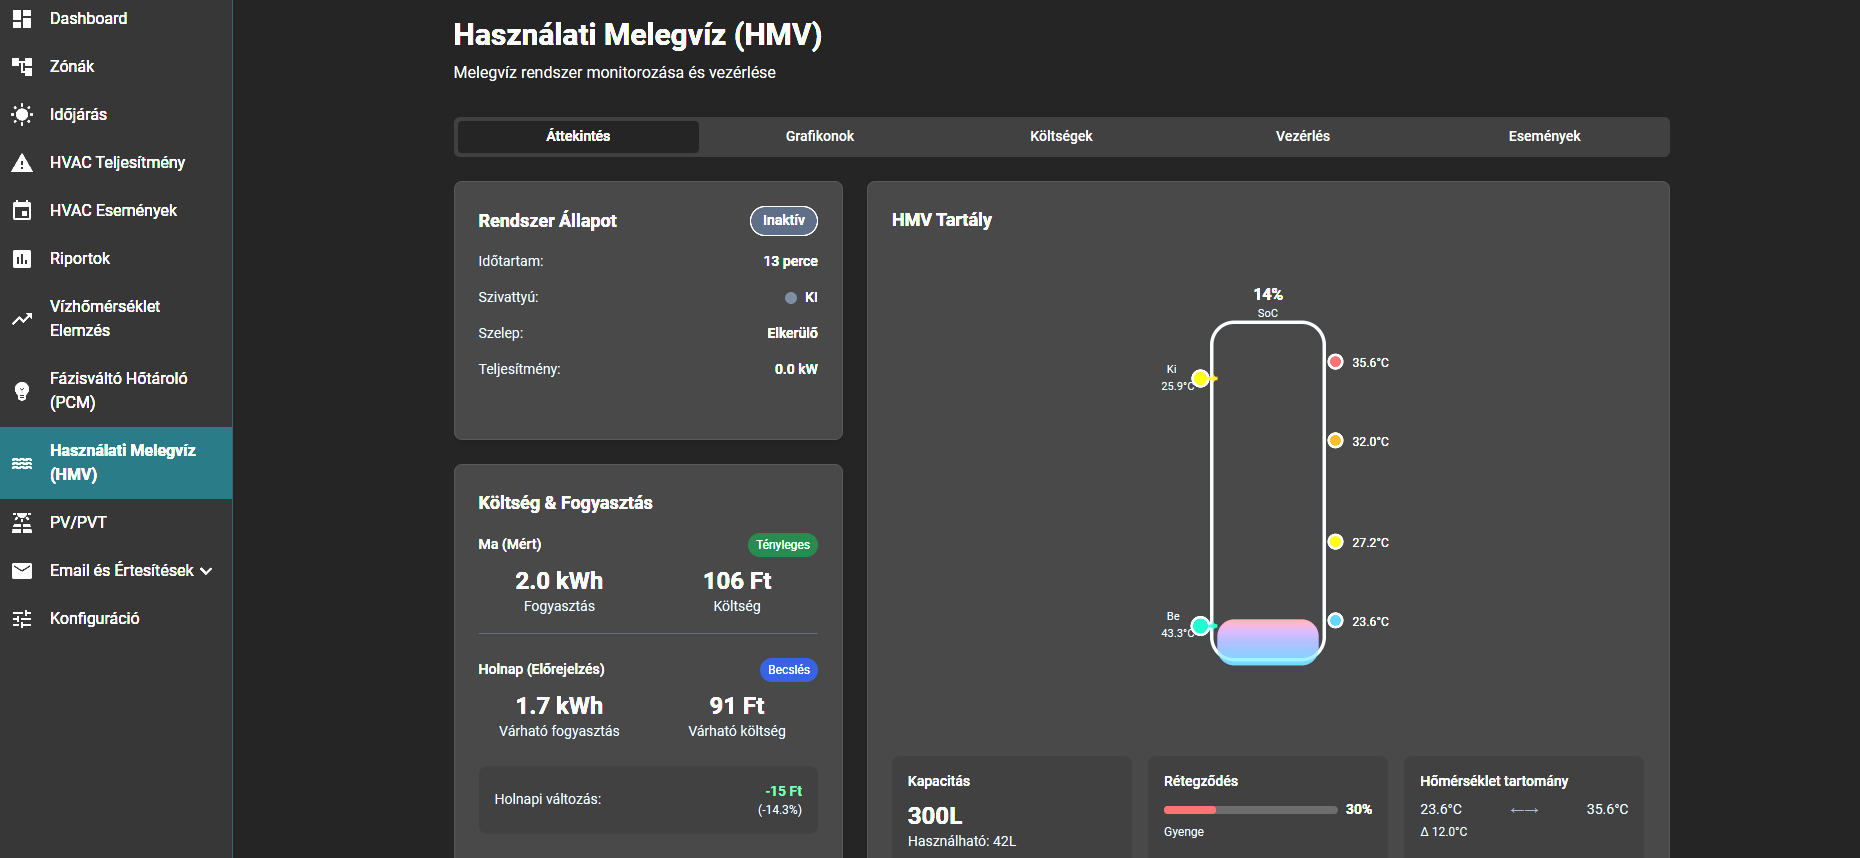Go to the Események tab
Viewport: 1860px width, 858px height.
[x=1544, y=136]
